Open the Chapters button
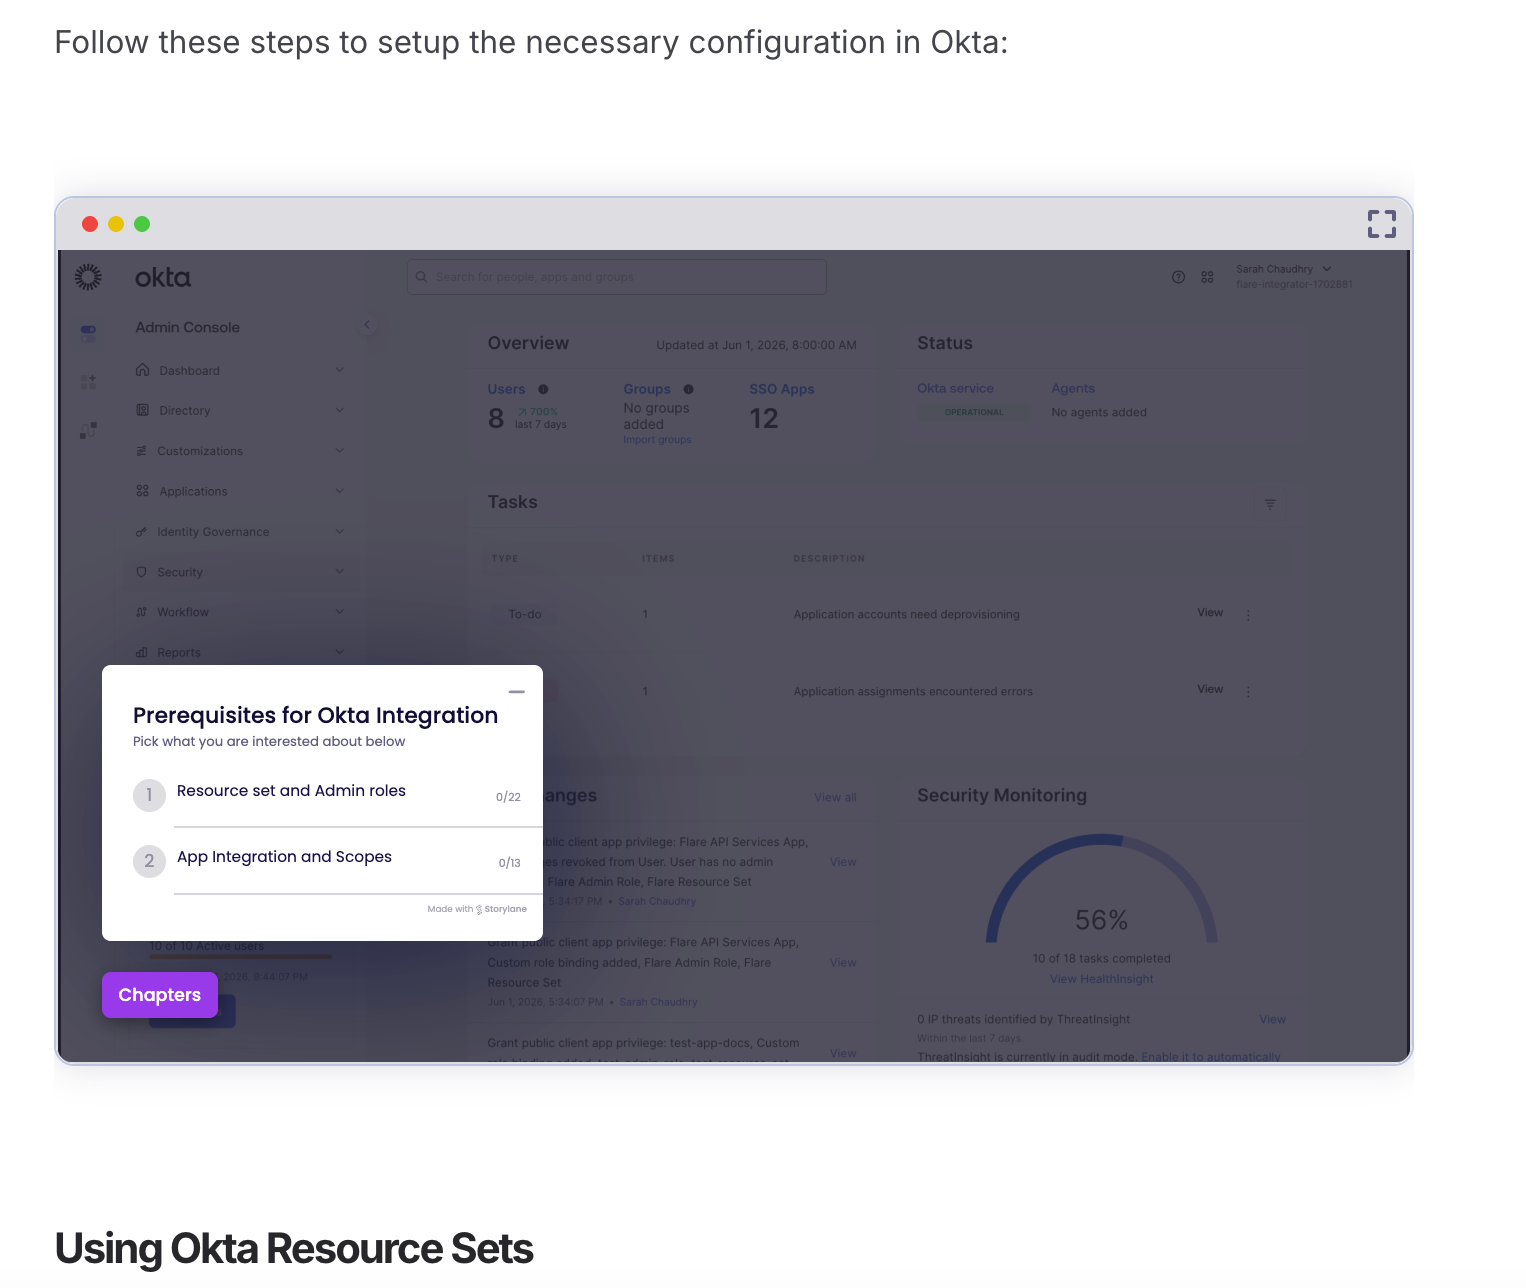This screenshot has height=1288, width=1526. click(160, 995)
